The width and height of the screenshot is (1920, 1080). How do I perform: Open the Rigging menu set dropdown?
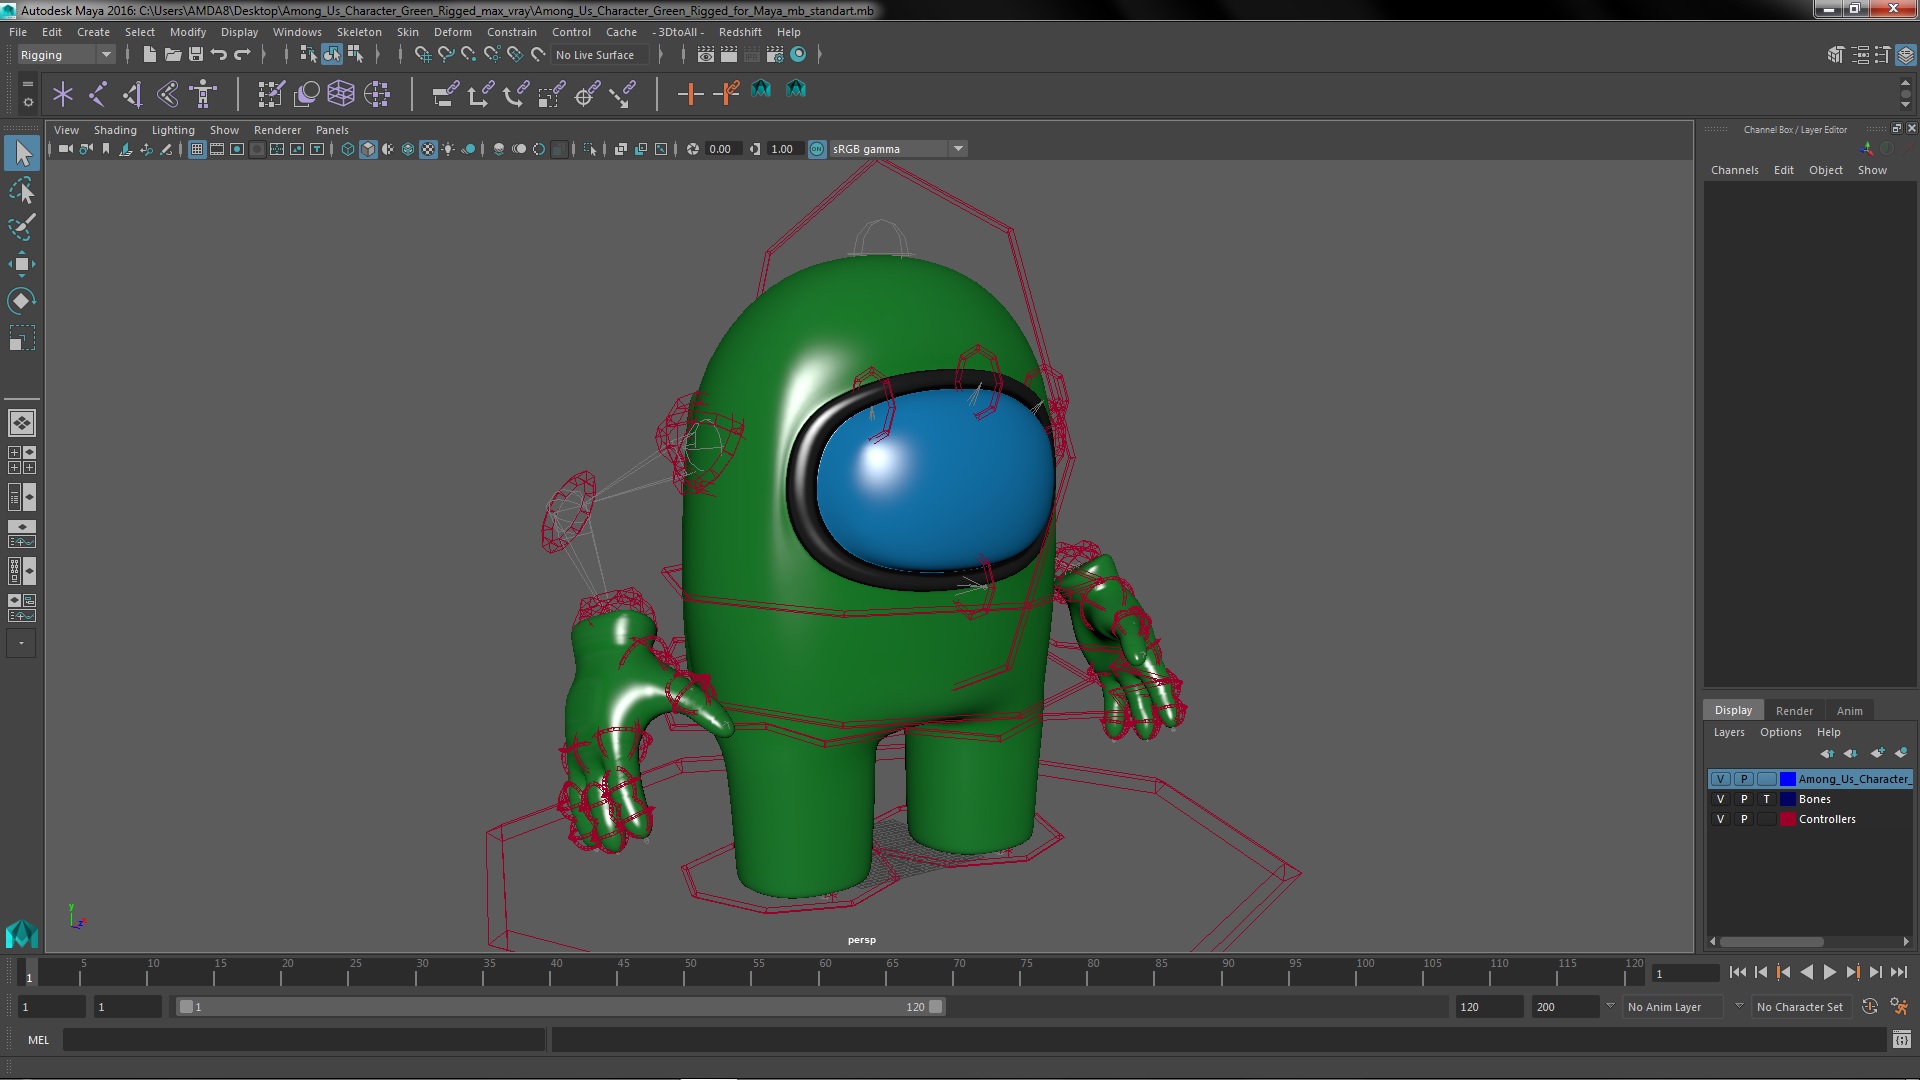click(66, 55)
